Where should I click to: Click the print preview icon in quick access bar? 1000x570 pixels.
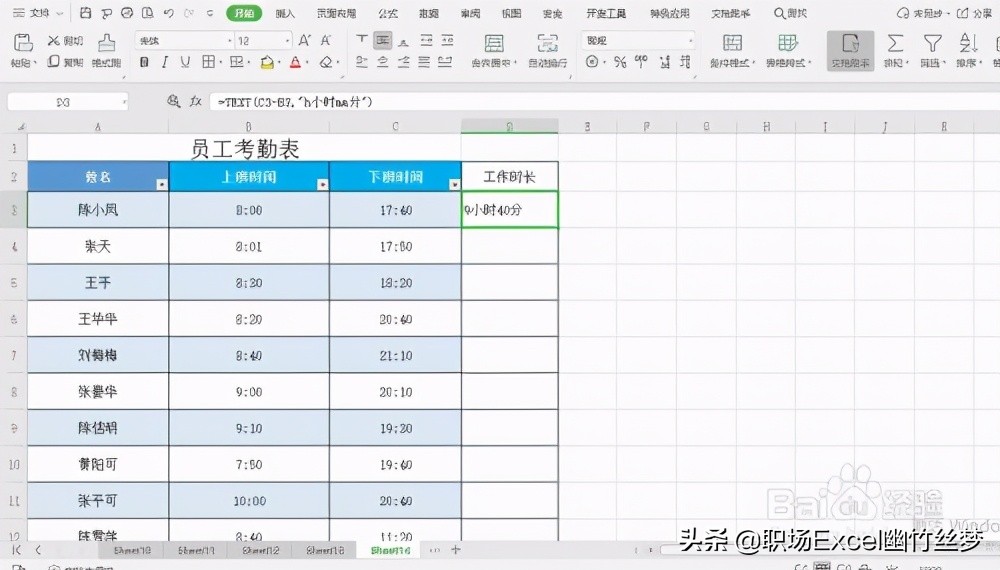point(147,13)
